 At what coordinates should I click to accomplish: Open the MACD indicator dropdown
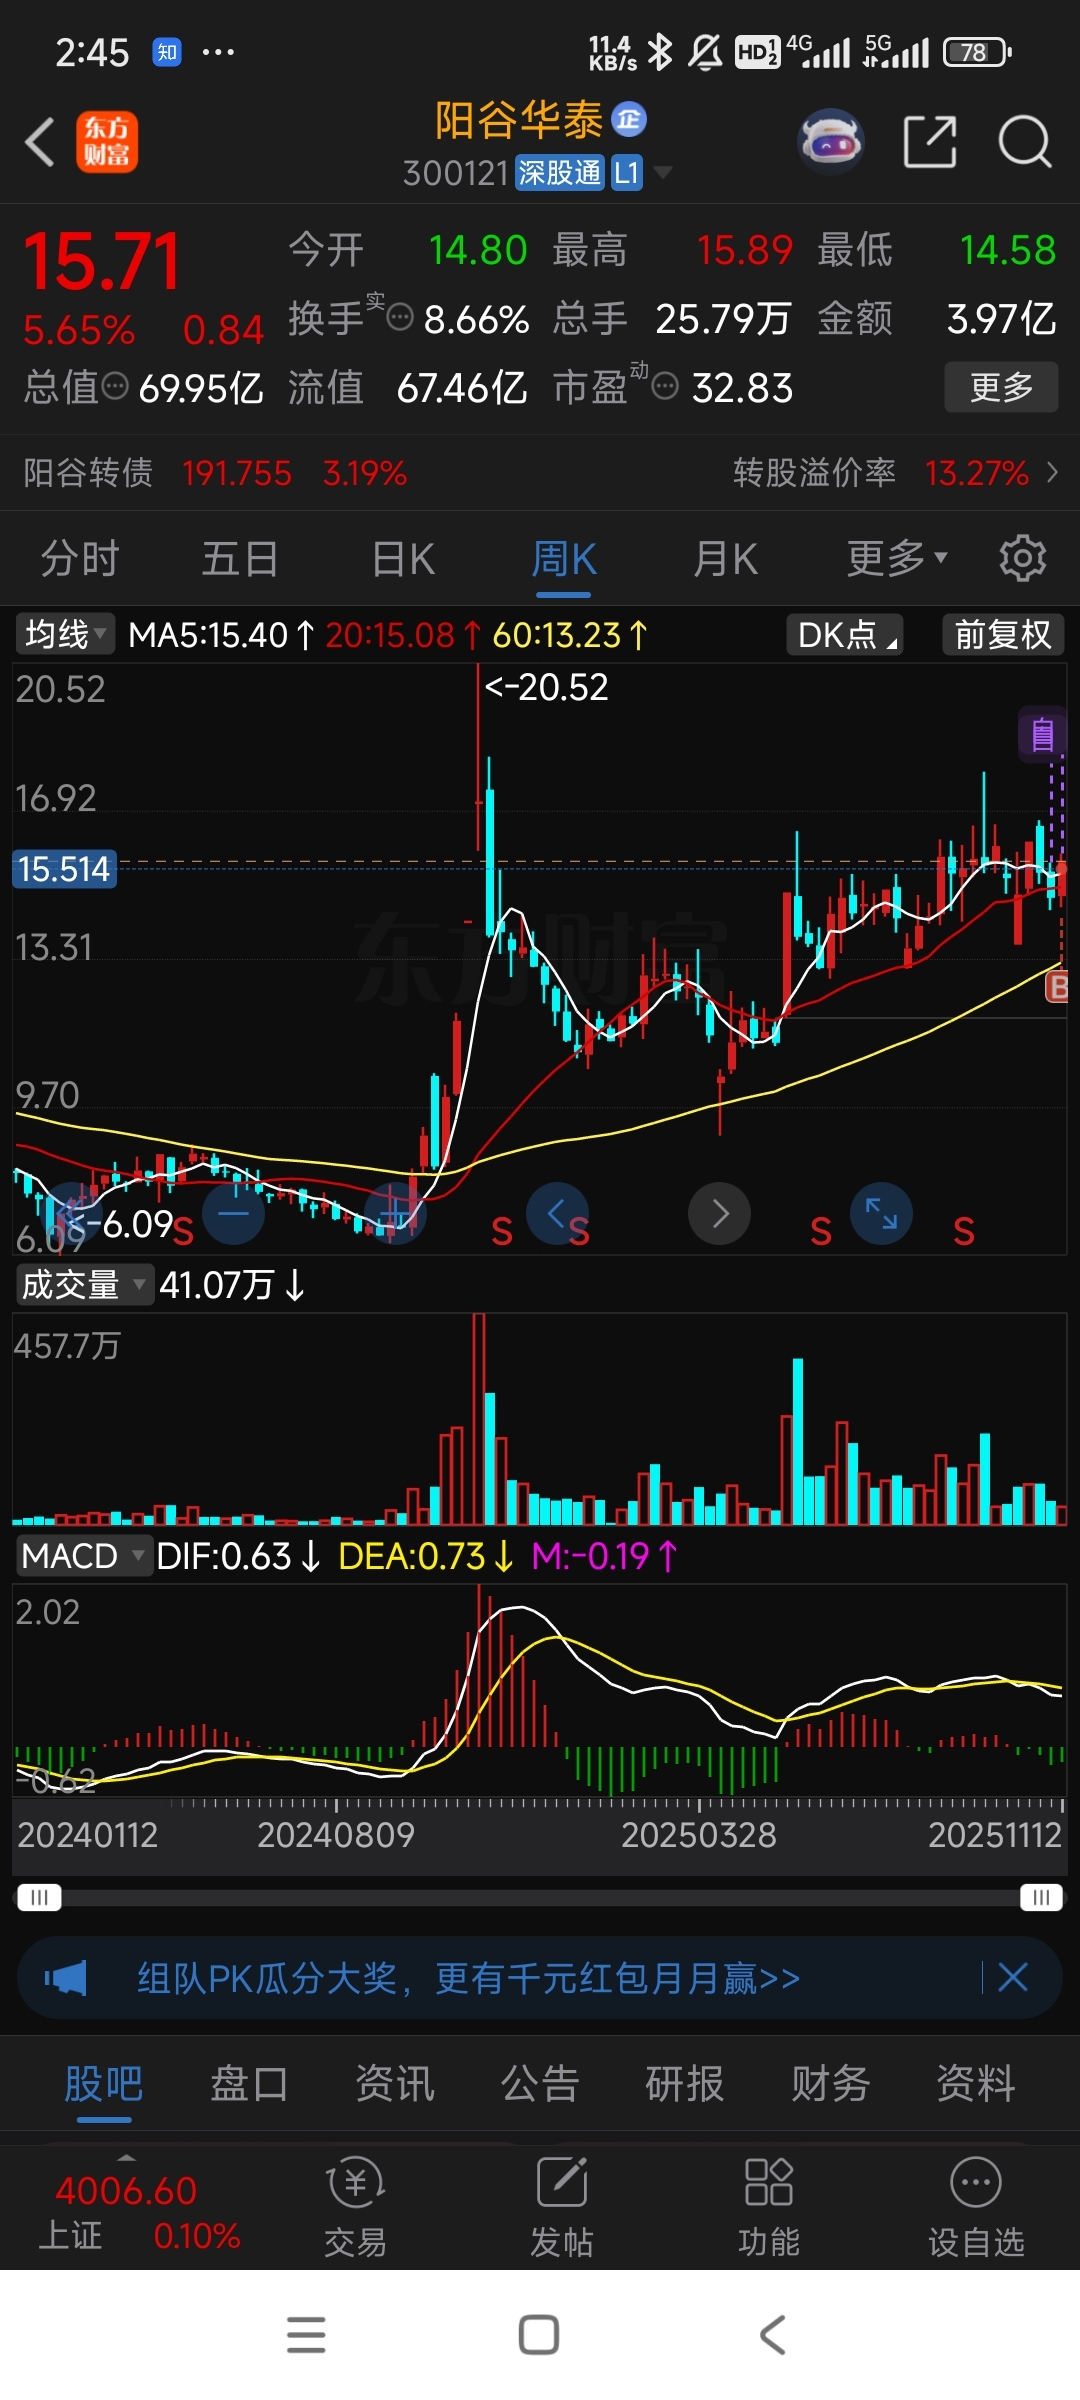[x=84, y=1556]
